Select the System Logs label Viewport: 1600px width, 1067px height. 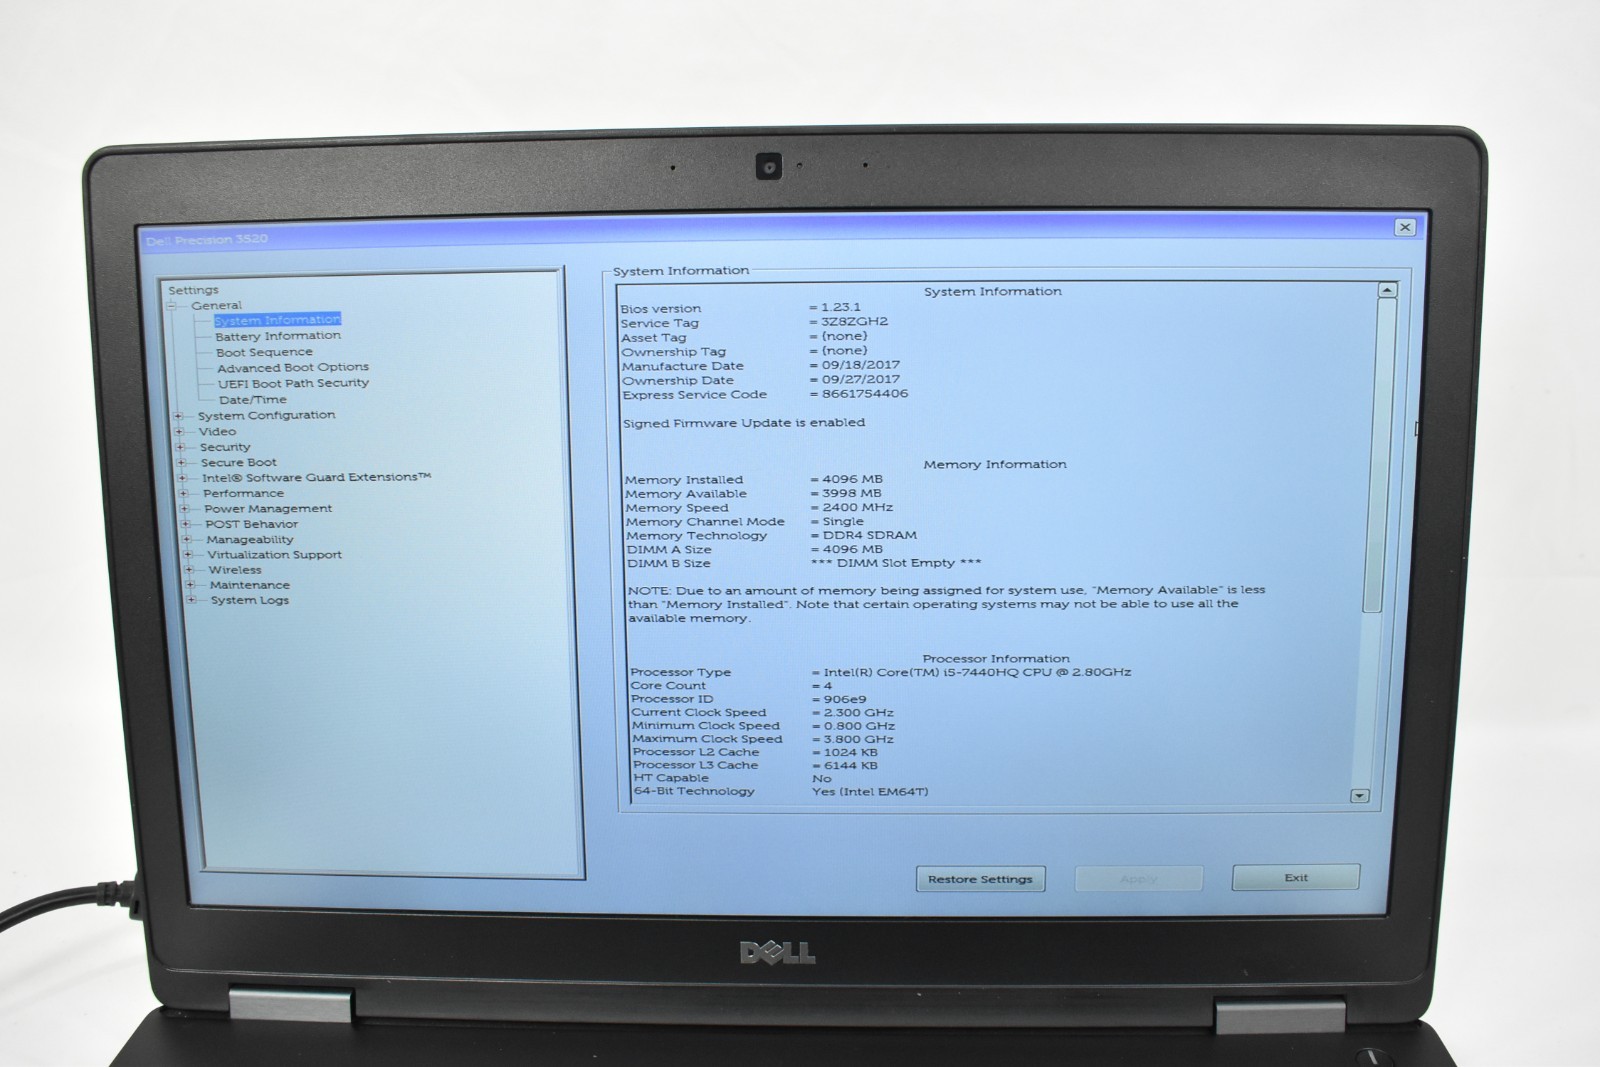click(249, 600)
